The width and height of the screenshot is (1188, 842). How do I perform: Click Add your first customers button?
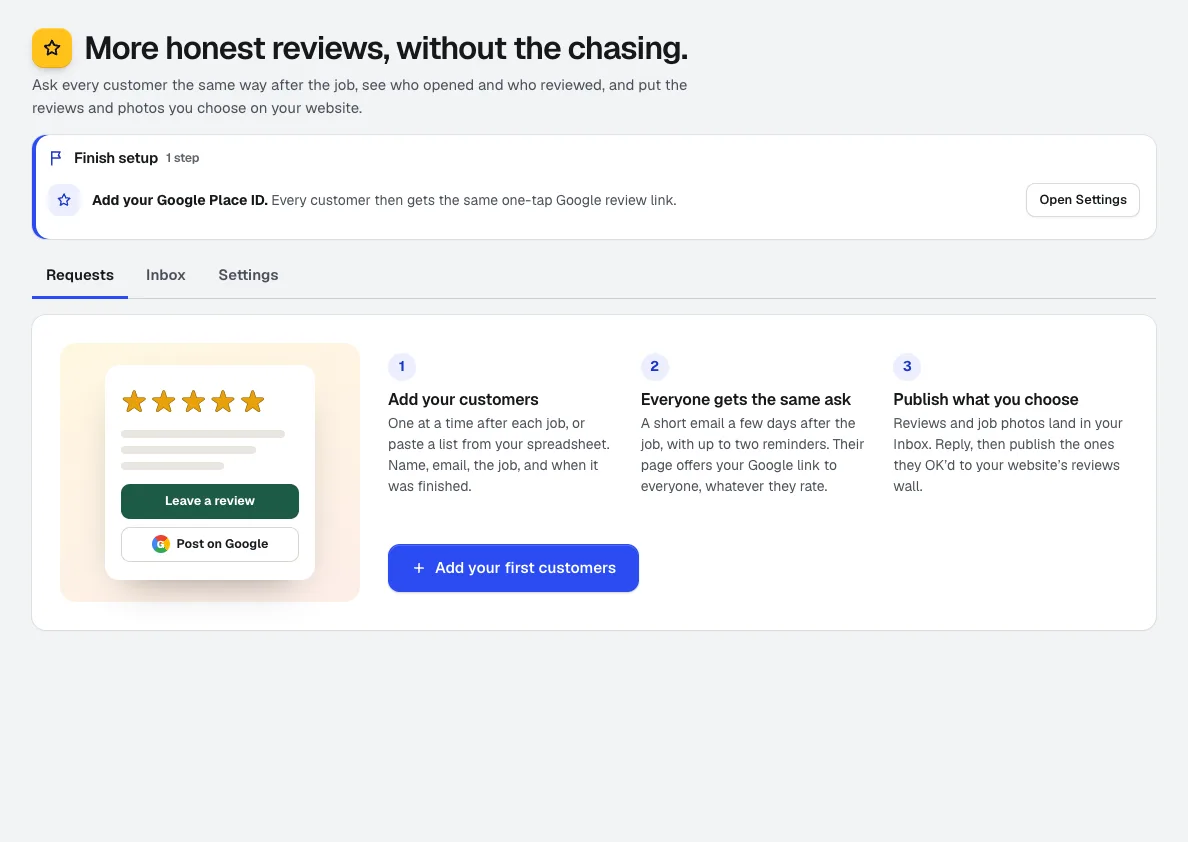(x=513, y=568)
